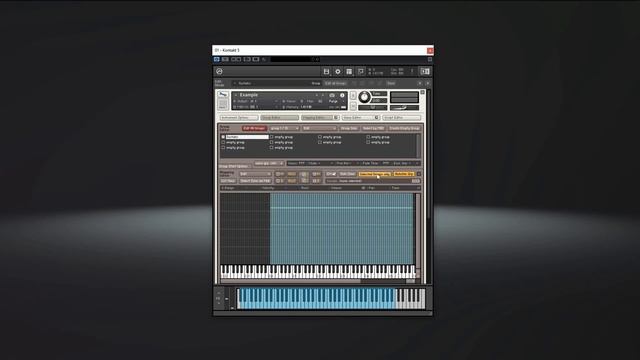Open the save/load files disk icon
The width and height of the screenshot is (640, 360).
[326, 71]
